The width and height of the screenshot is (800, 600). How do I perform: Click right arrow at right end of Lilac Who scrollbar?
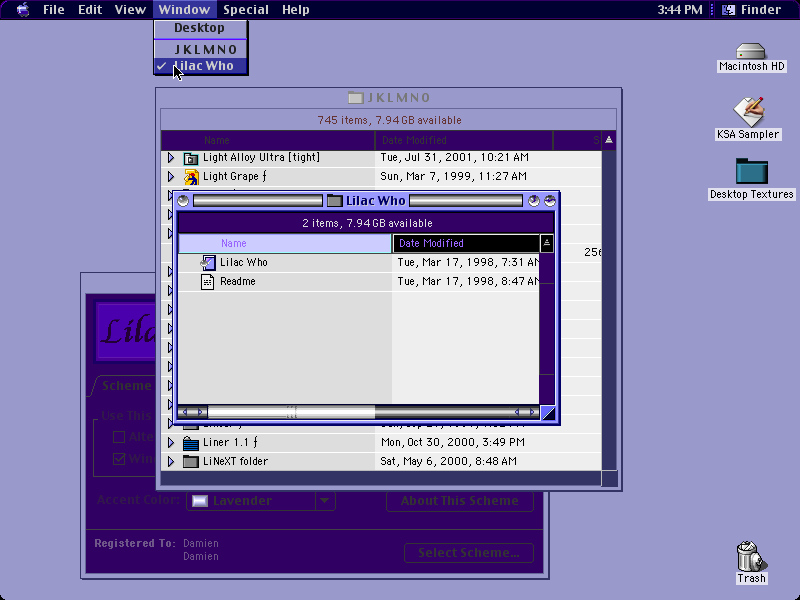[532, 412]
